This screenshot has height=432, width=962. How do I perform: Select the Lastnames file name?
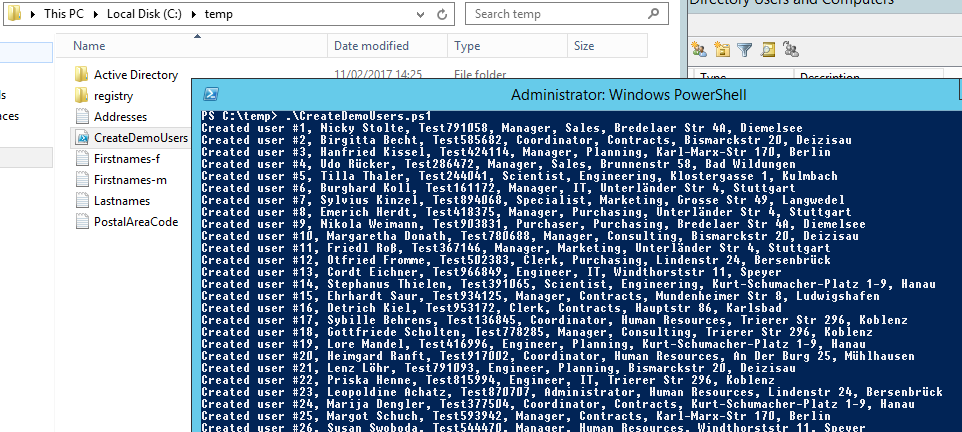121,200
